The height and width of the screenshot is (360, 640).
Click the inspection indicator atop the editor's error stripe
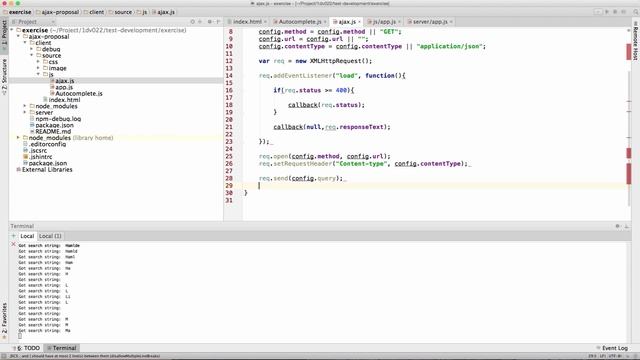629,30
